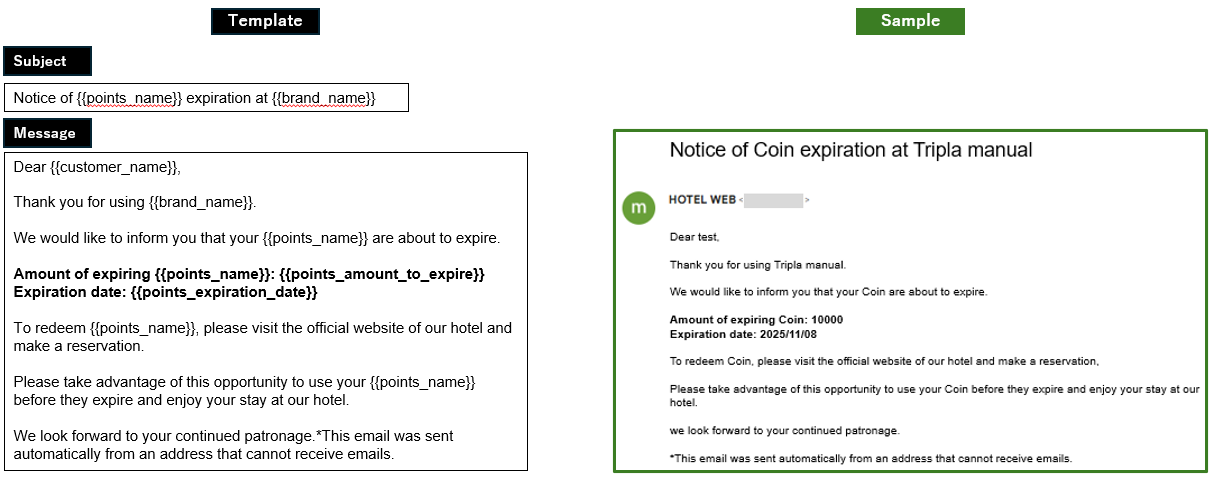Click the {{customer_name}} placeholder in greeting

(114, 167)
